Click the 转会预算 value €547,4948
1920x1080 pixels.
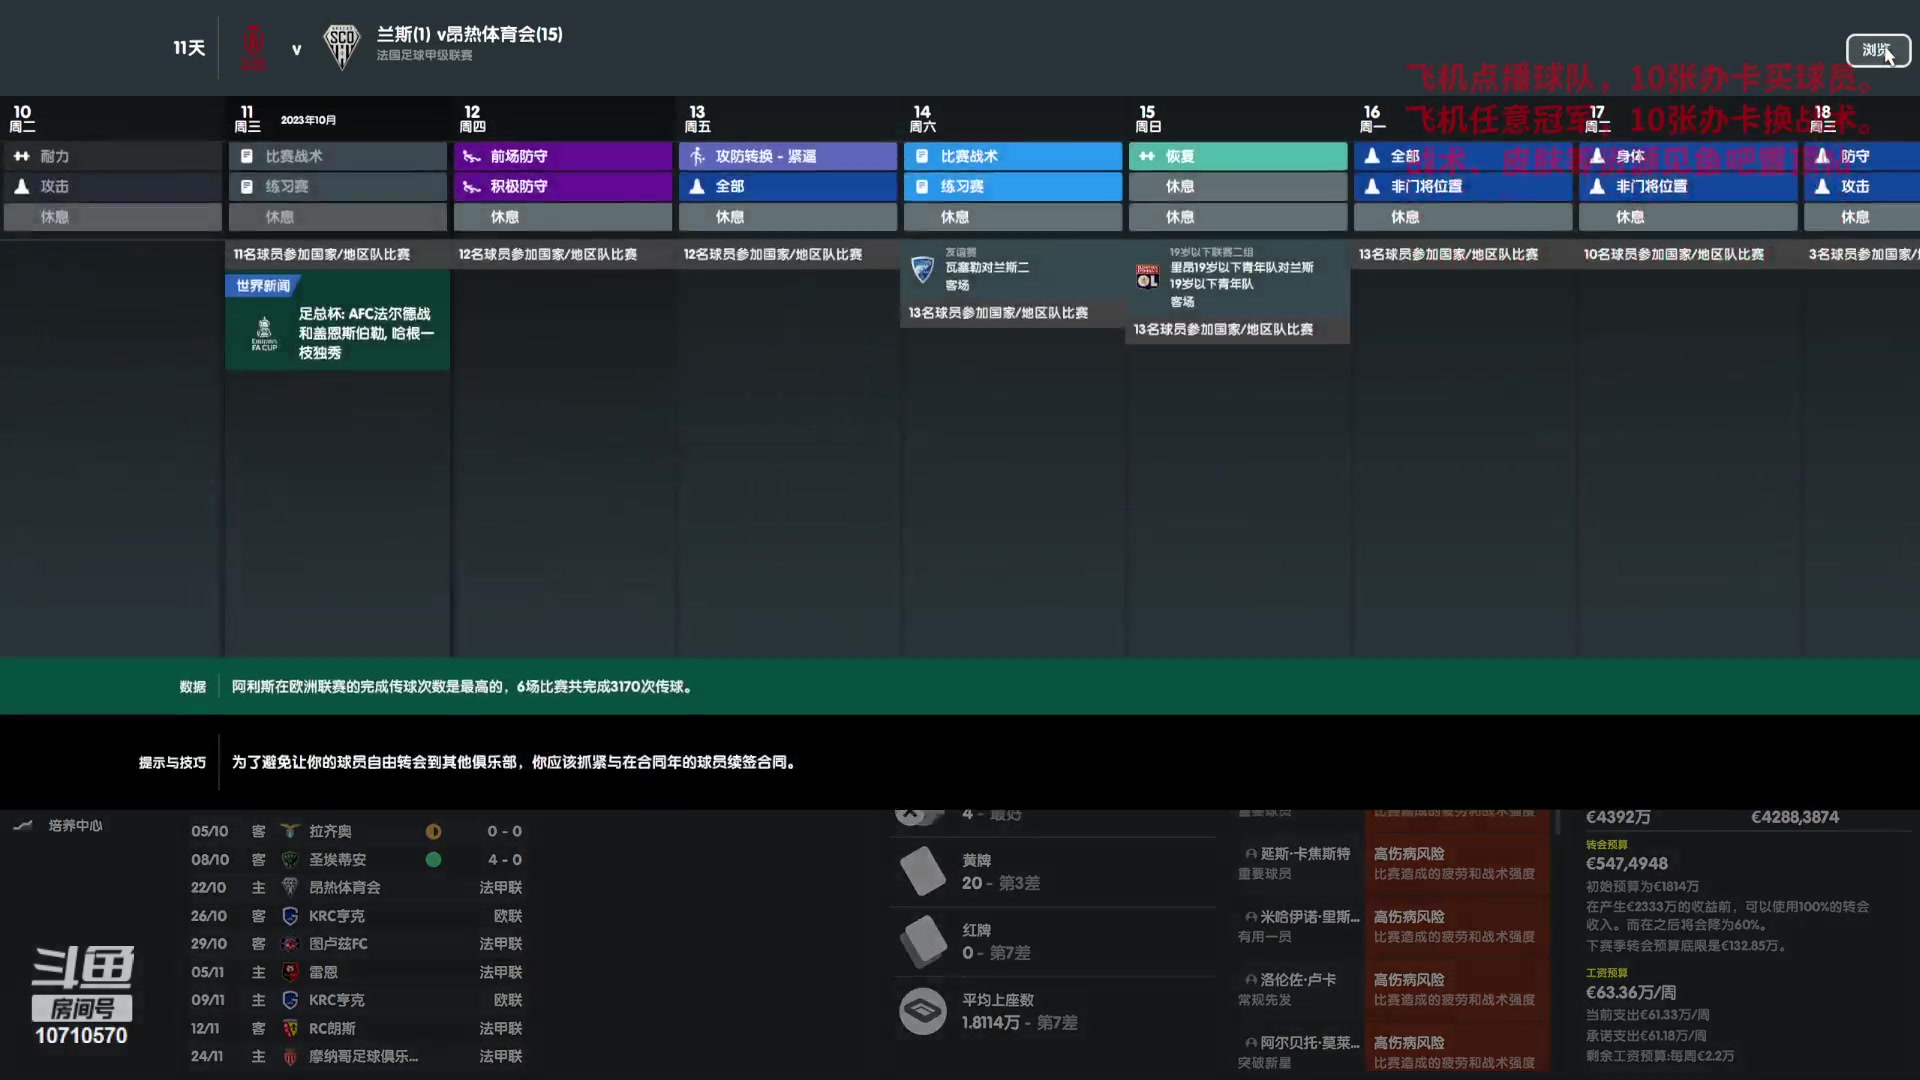pos(1627,863)
